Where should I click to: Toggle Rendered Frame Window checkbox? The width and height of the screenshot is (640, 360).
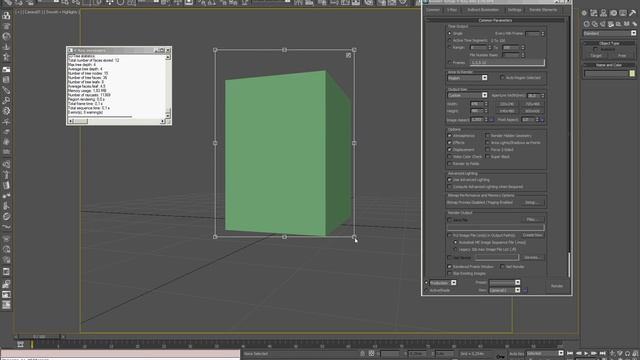tap(450, 267)
